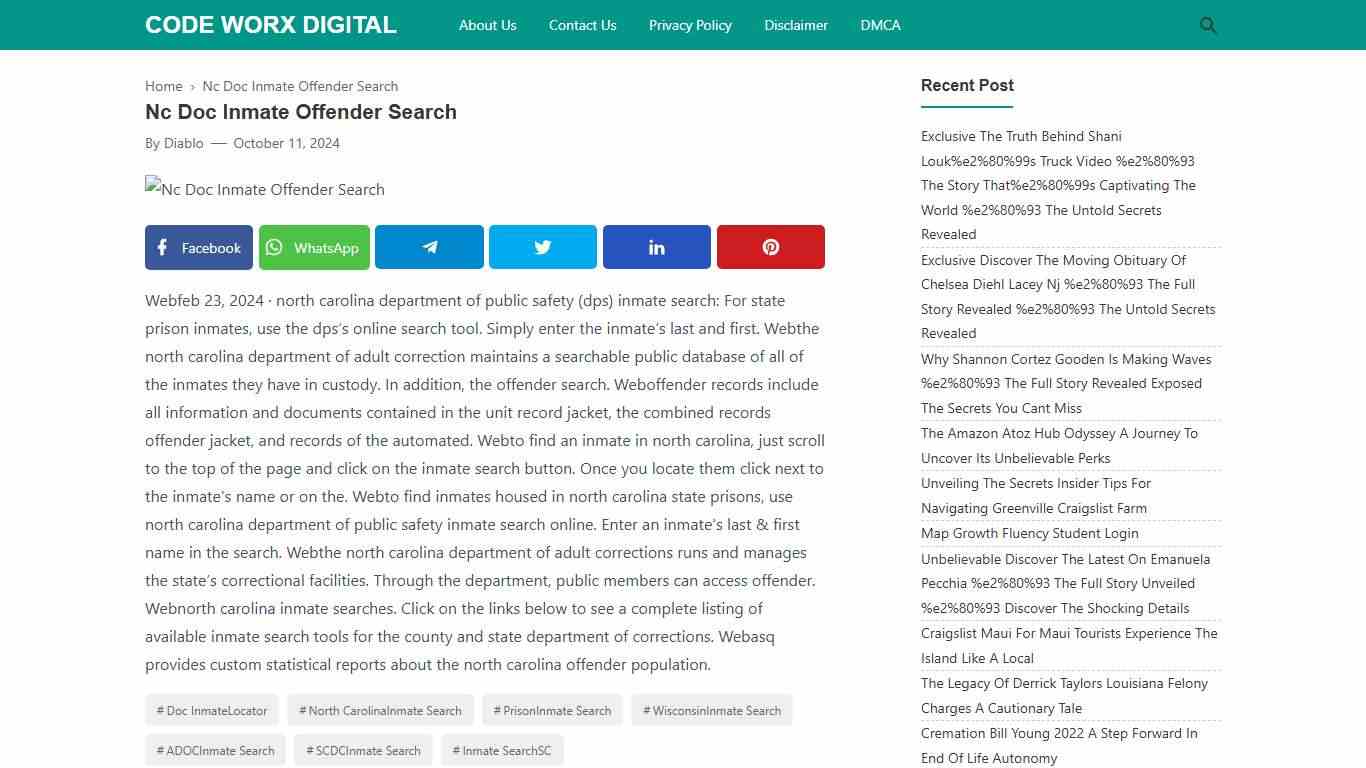Screen dimensions: 1366x768
Task: Share the article on Telegram
Action: point(429,247)
